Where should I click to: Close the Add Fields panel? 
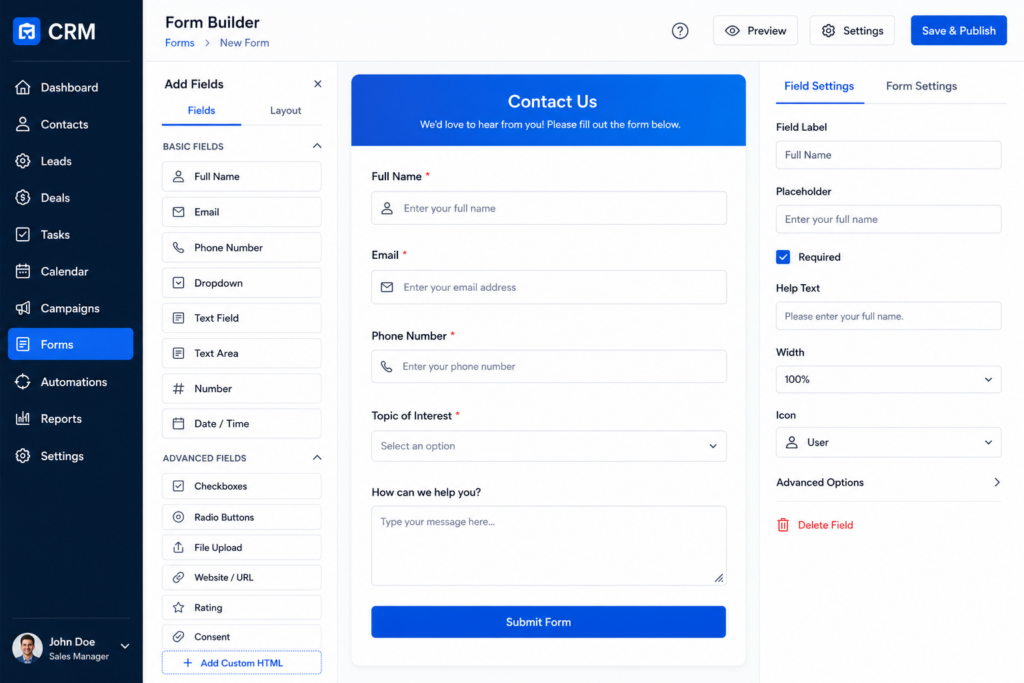pyautogui.click(x=317, y=84)
